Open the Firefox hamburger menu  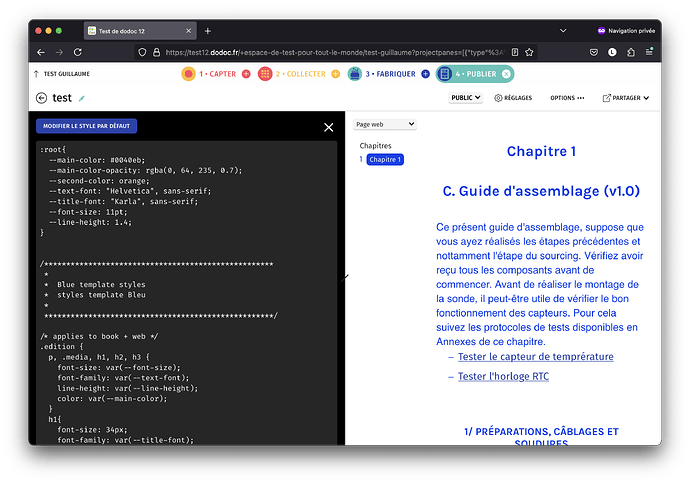tap(649, 52)
